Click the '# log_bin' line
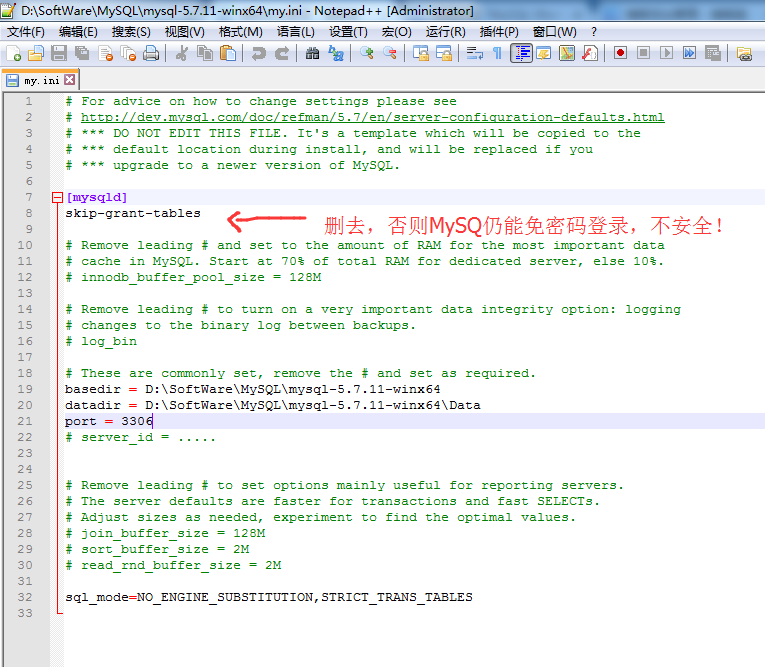The width and height of the screenshot is (765, 667). pyautogui.click(x=101, y=341)
